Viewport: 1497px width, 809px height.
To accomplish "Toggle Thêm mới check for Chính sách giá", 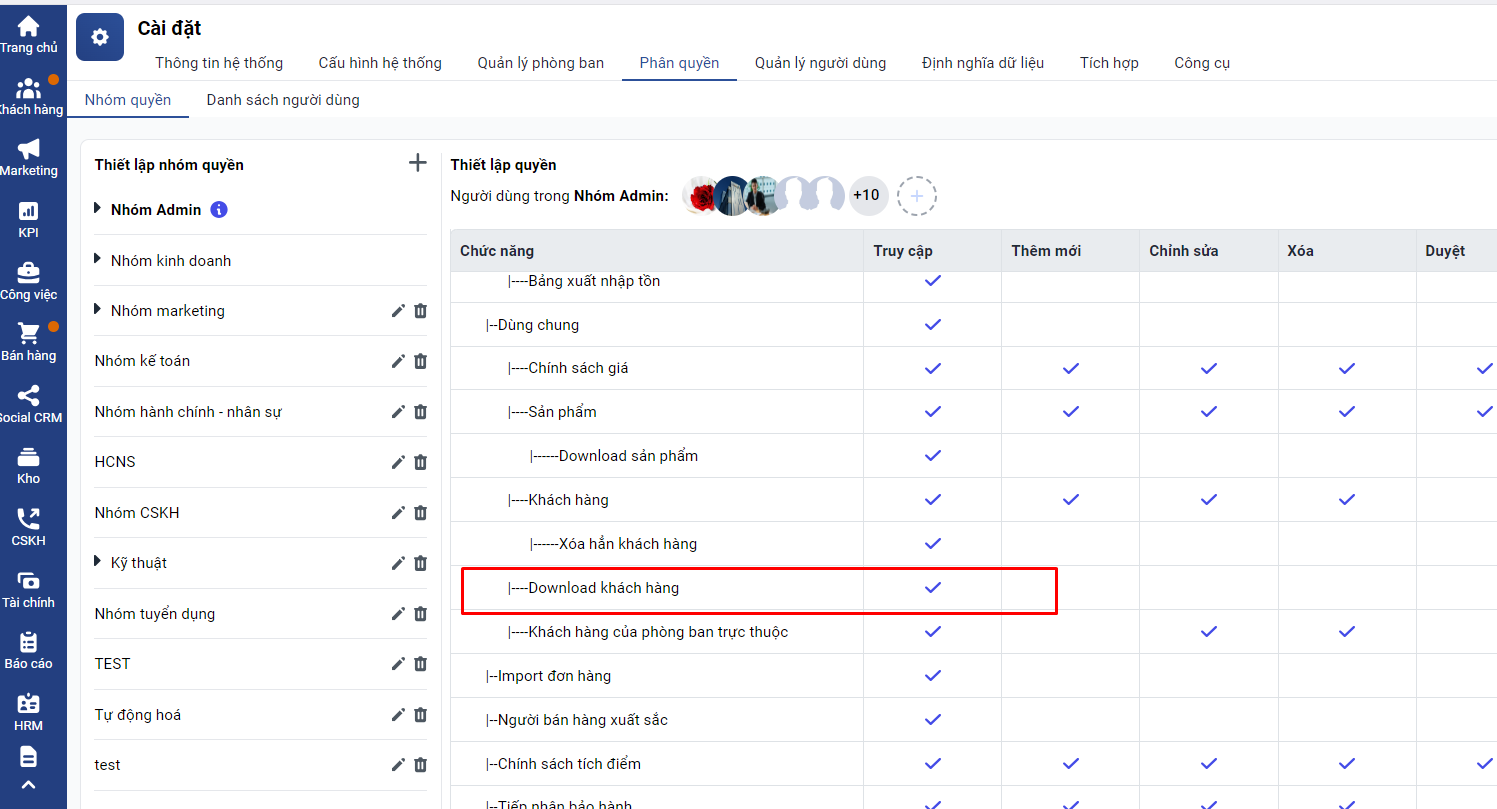I will (x=1071, y=368).
